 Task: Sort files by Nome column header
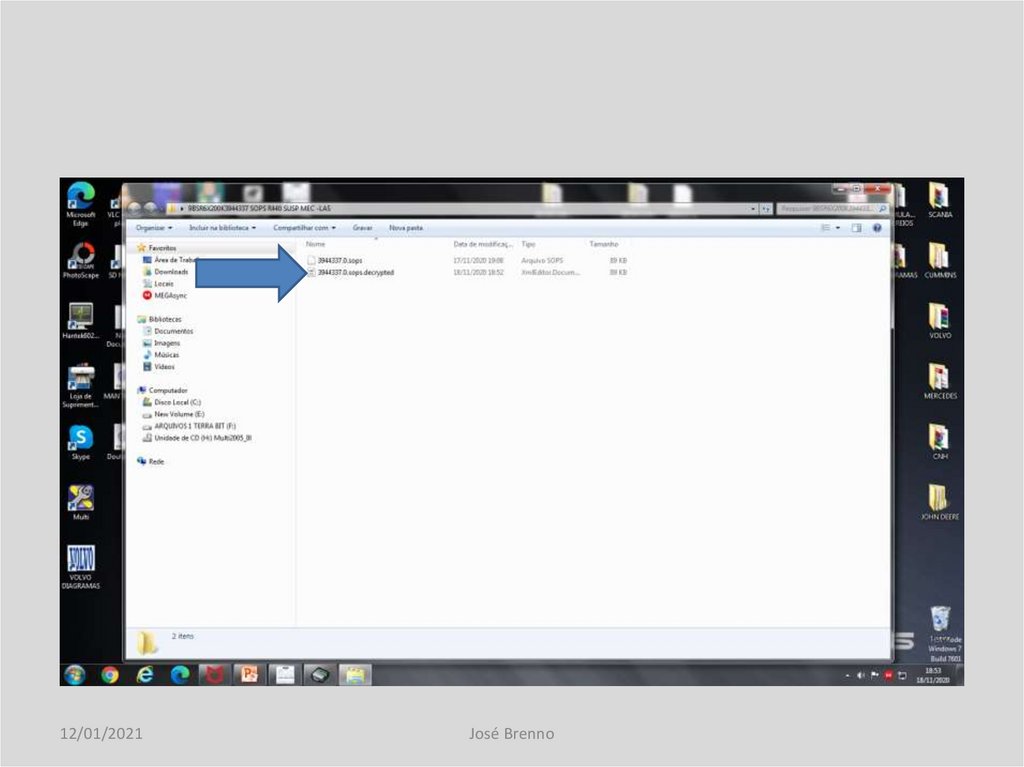(315, 244)
